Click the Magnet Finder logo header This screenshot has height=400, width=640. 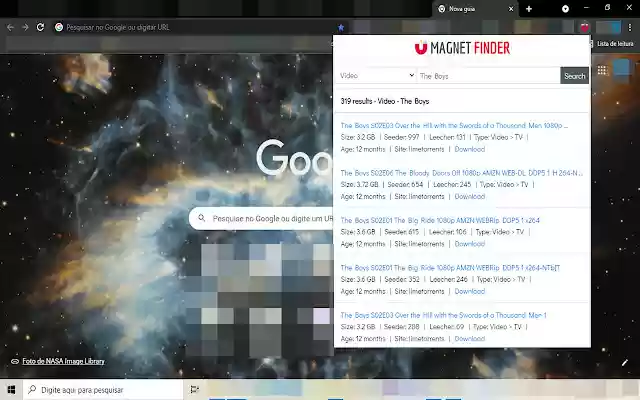462,48
